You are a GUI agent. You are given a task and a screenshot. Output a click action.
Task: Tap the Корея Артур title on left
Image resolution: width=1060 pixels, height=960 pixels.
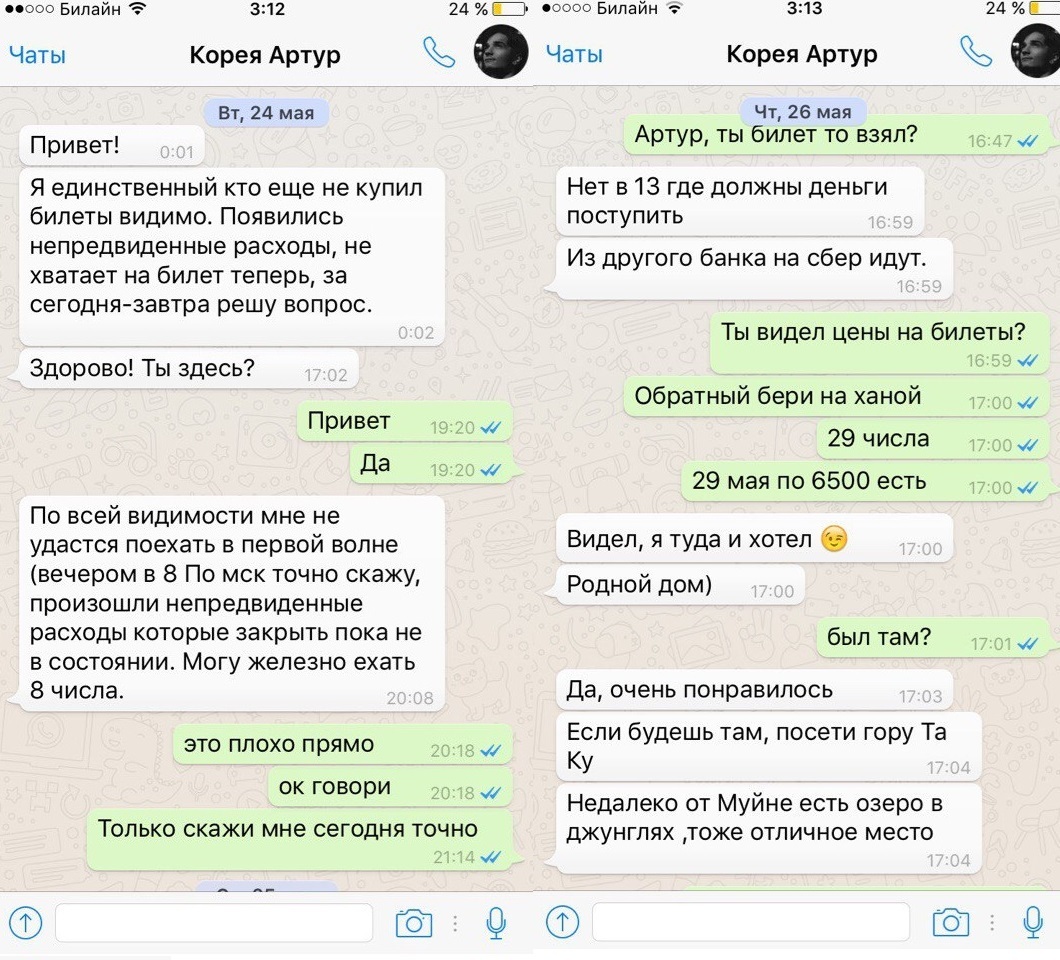[x=265, y=55]
